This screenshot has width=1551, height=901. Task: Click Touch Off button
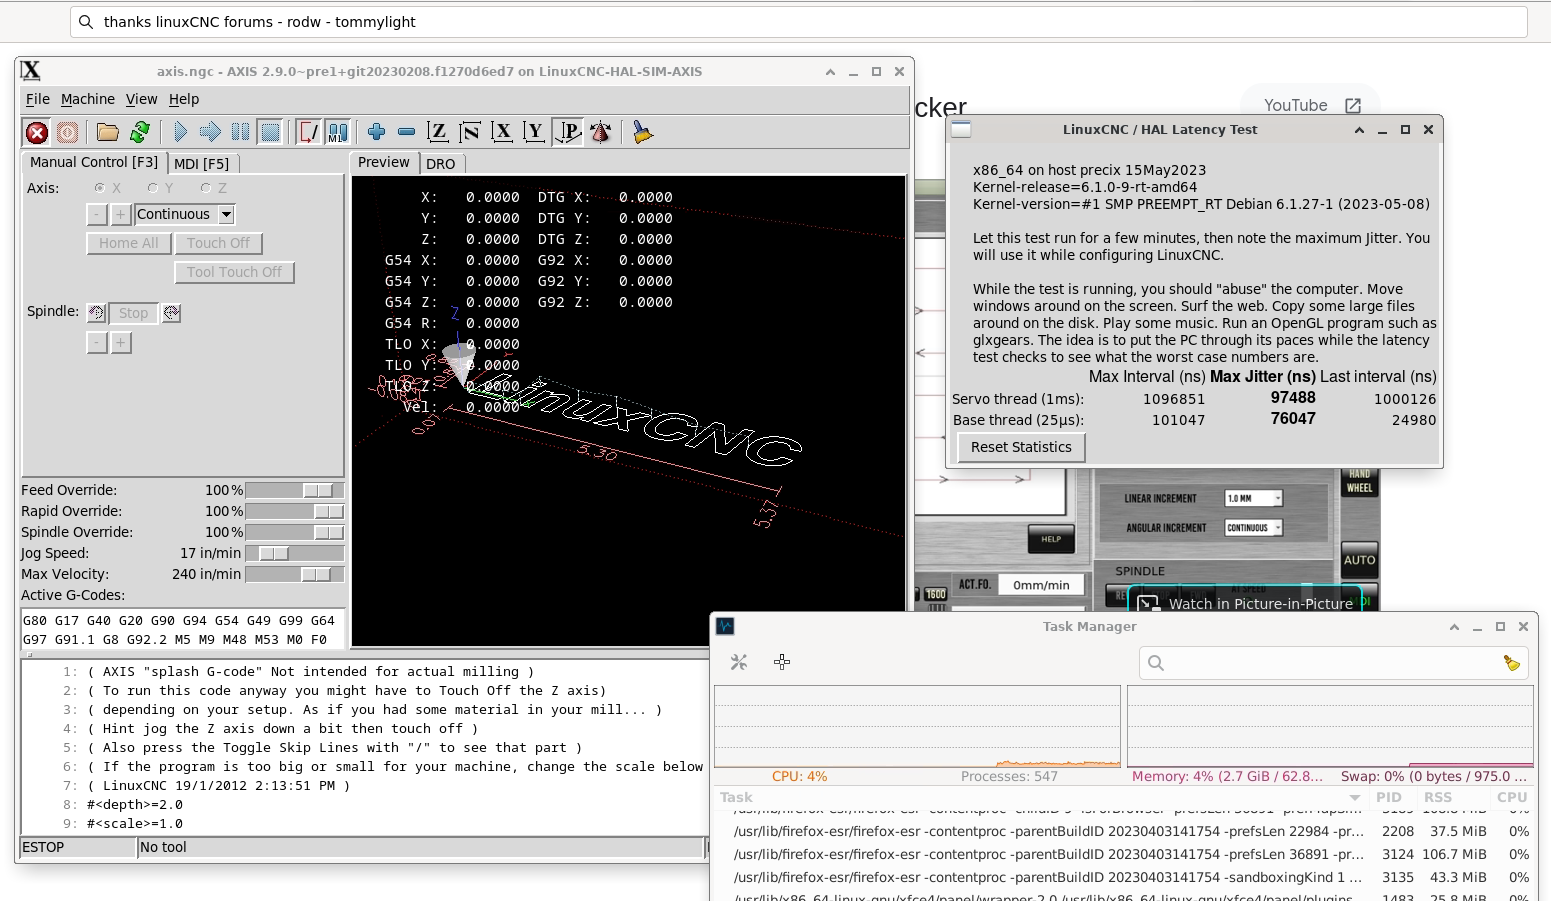coord(218,243)
